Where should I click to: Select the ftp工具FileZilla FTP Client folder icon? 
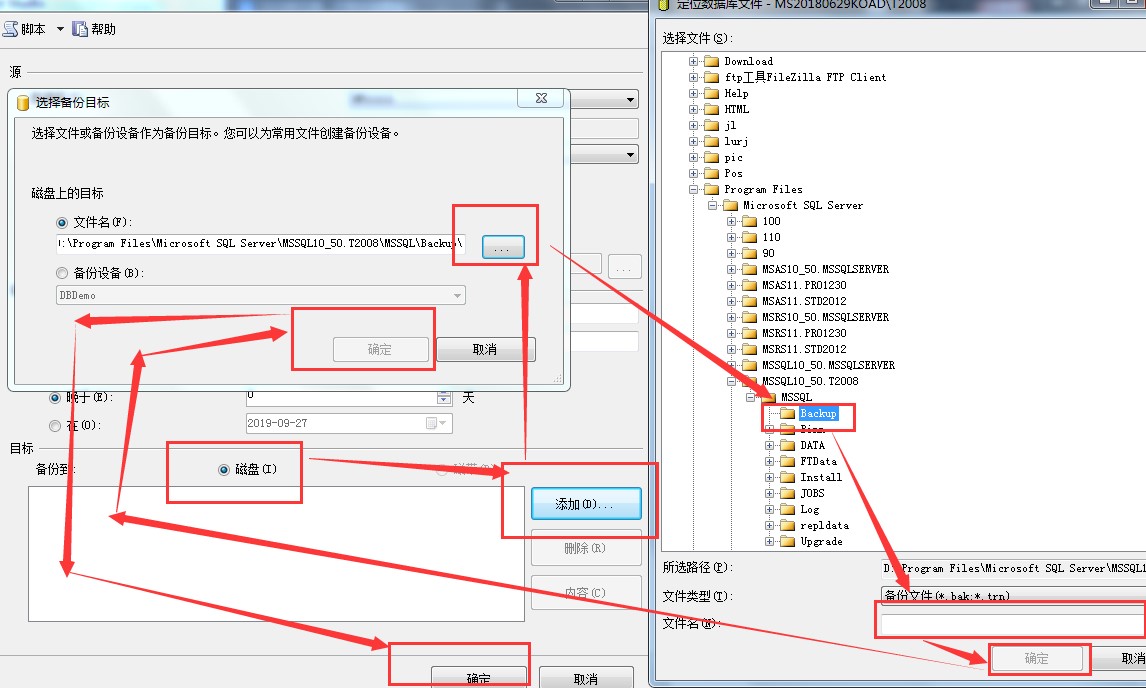pos(712,78)
